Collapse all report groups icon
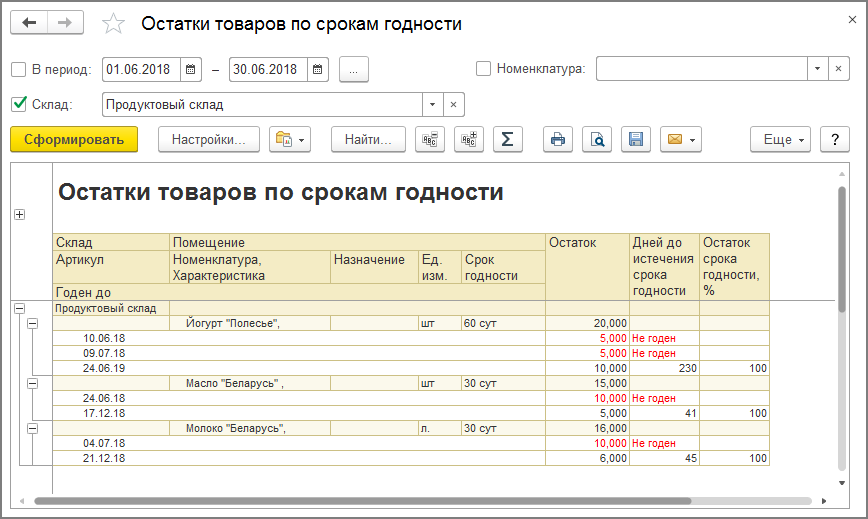The width and height of the screenshot is (868, 519). [430, 139]
